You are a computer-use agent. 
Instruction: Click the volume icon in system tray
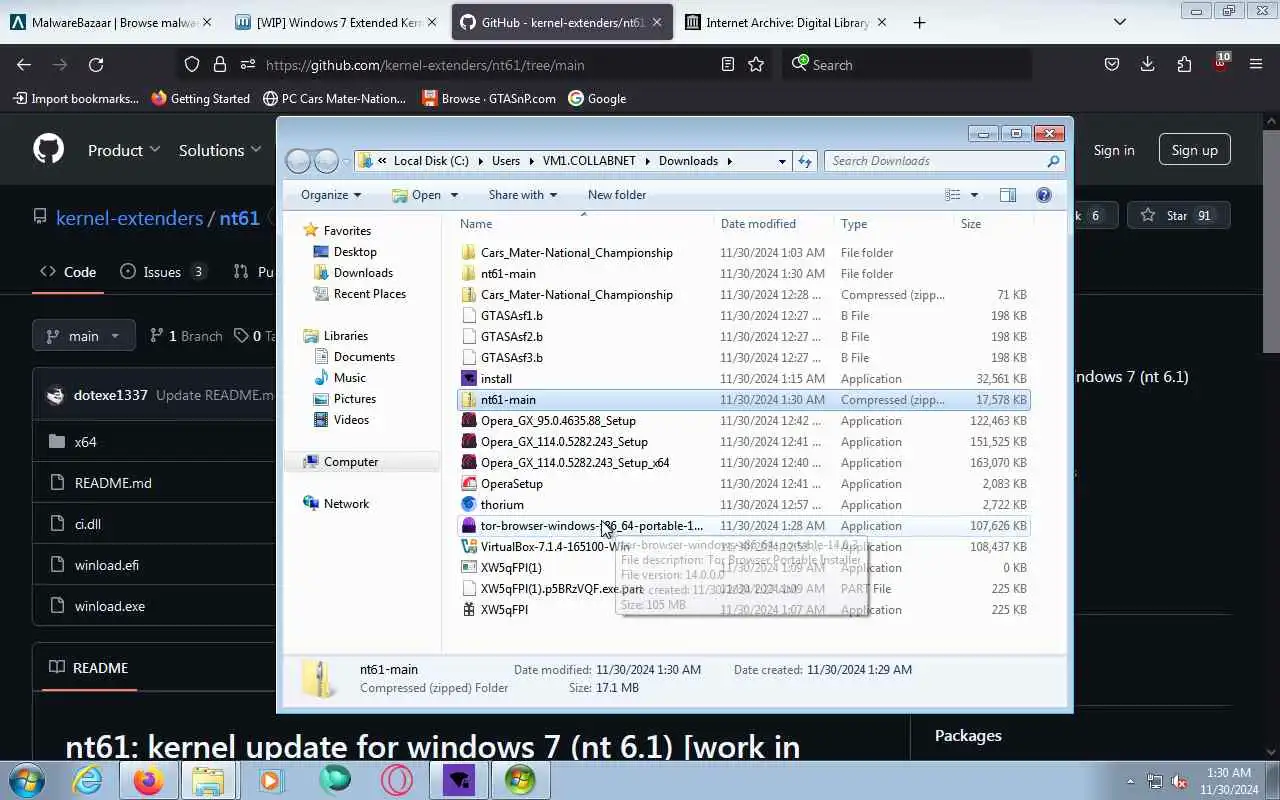(1180, 781)
